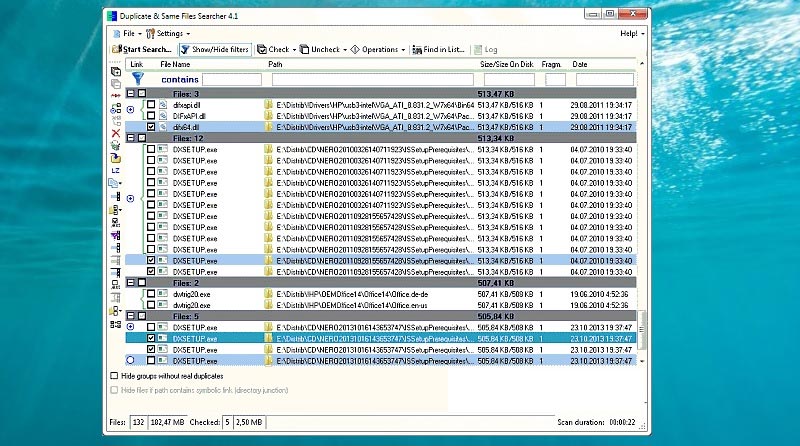800x446 pixels.
Task: Collapse the 'Files: 2' group
Action: [x=131, y=282]
